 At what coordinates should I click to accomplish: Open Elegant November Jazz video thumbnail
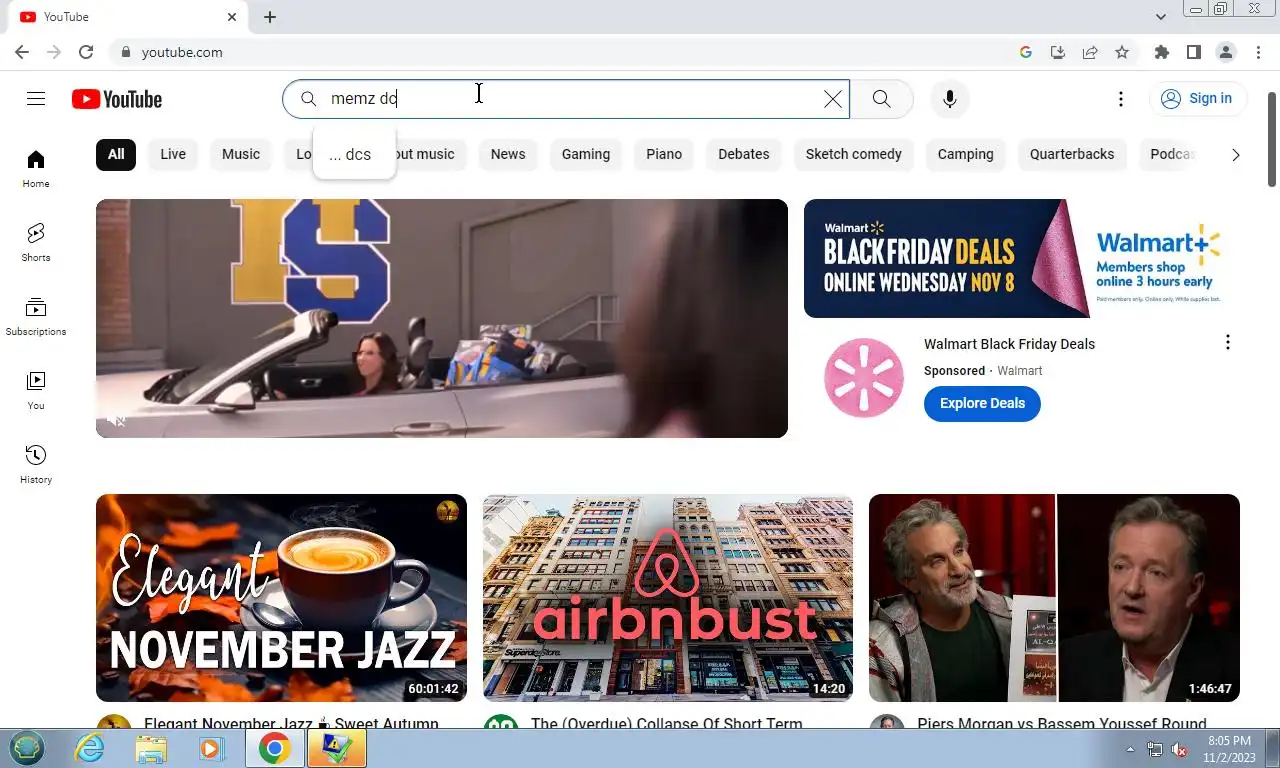[281, 598]
